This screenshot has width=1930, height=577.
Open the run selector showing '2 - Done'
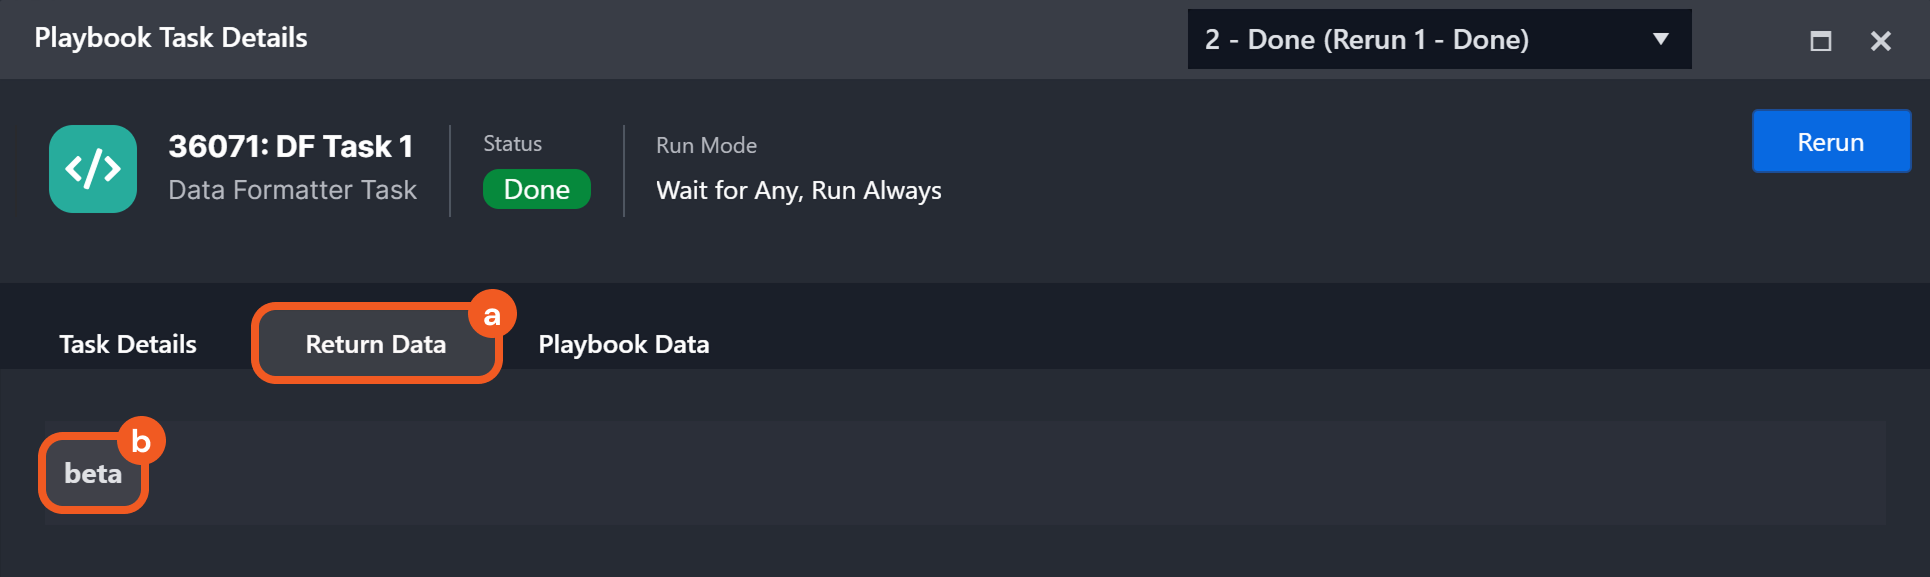click(1420, 40)
